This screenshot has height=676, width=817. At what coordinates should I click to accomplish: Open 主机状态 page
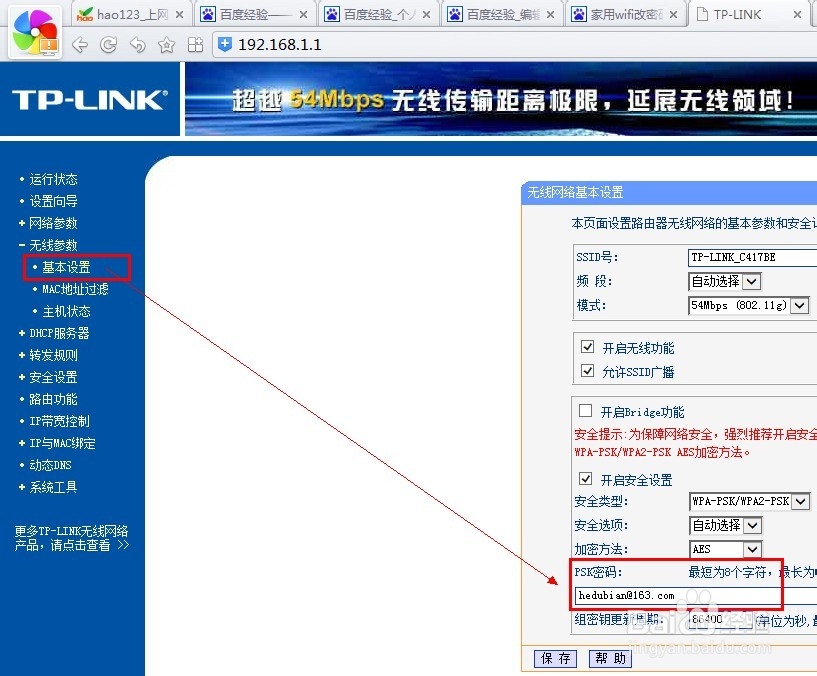coord(66,311)
